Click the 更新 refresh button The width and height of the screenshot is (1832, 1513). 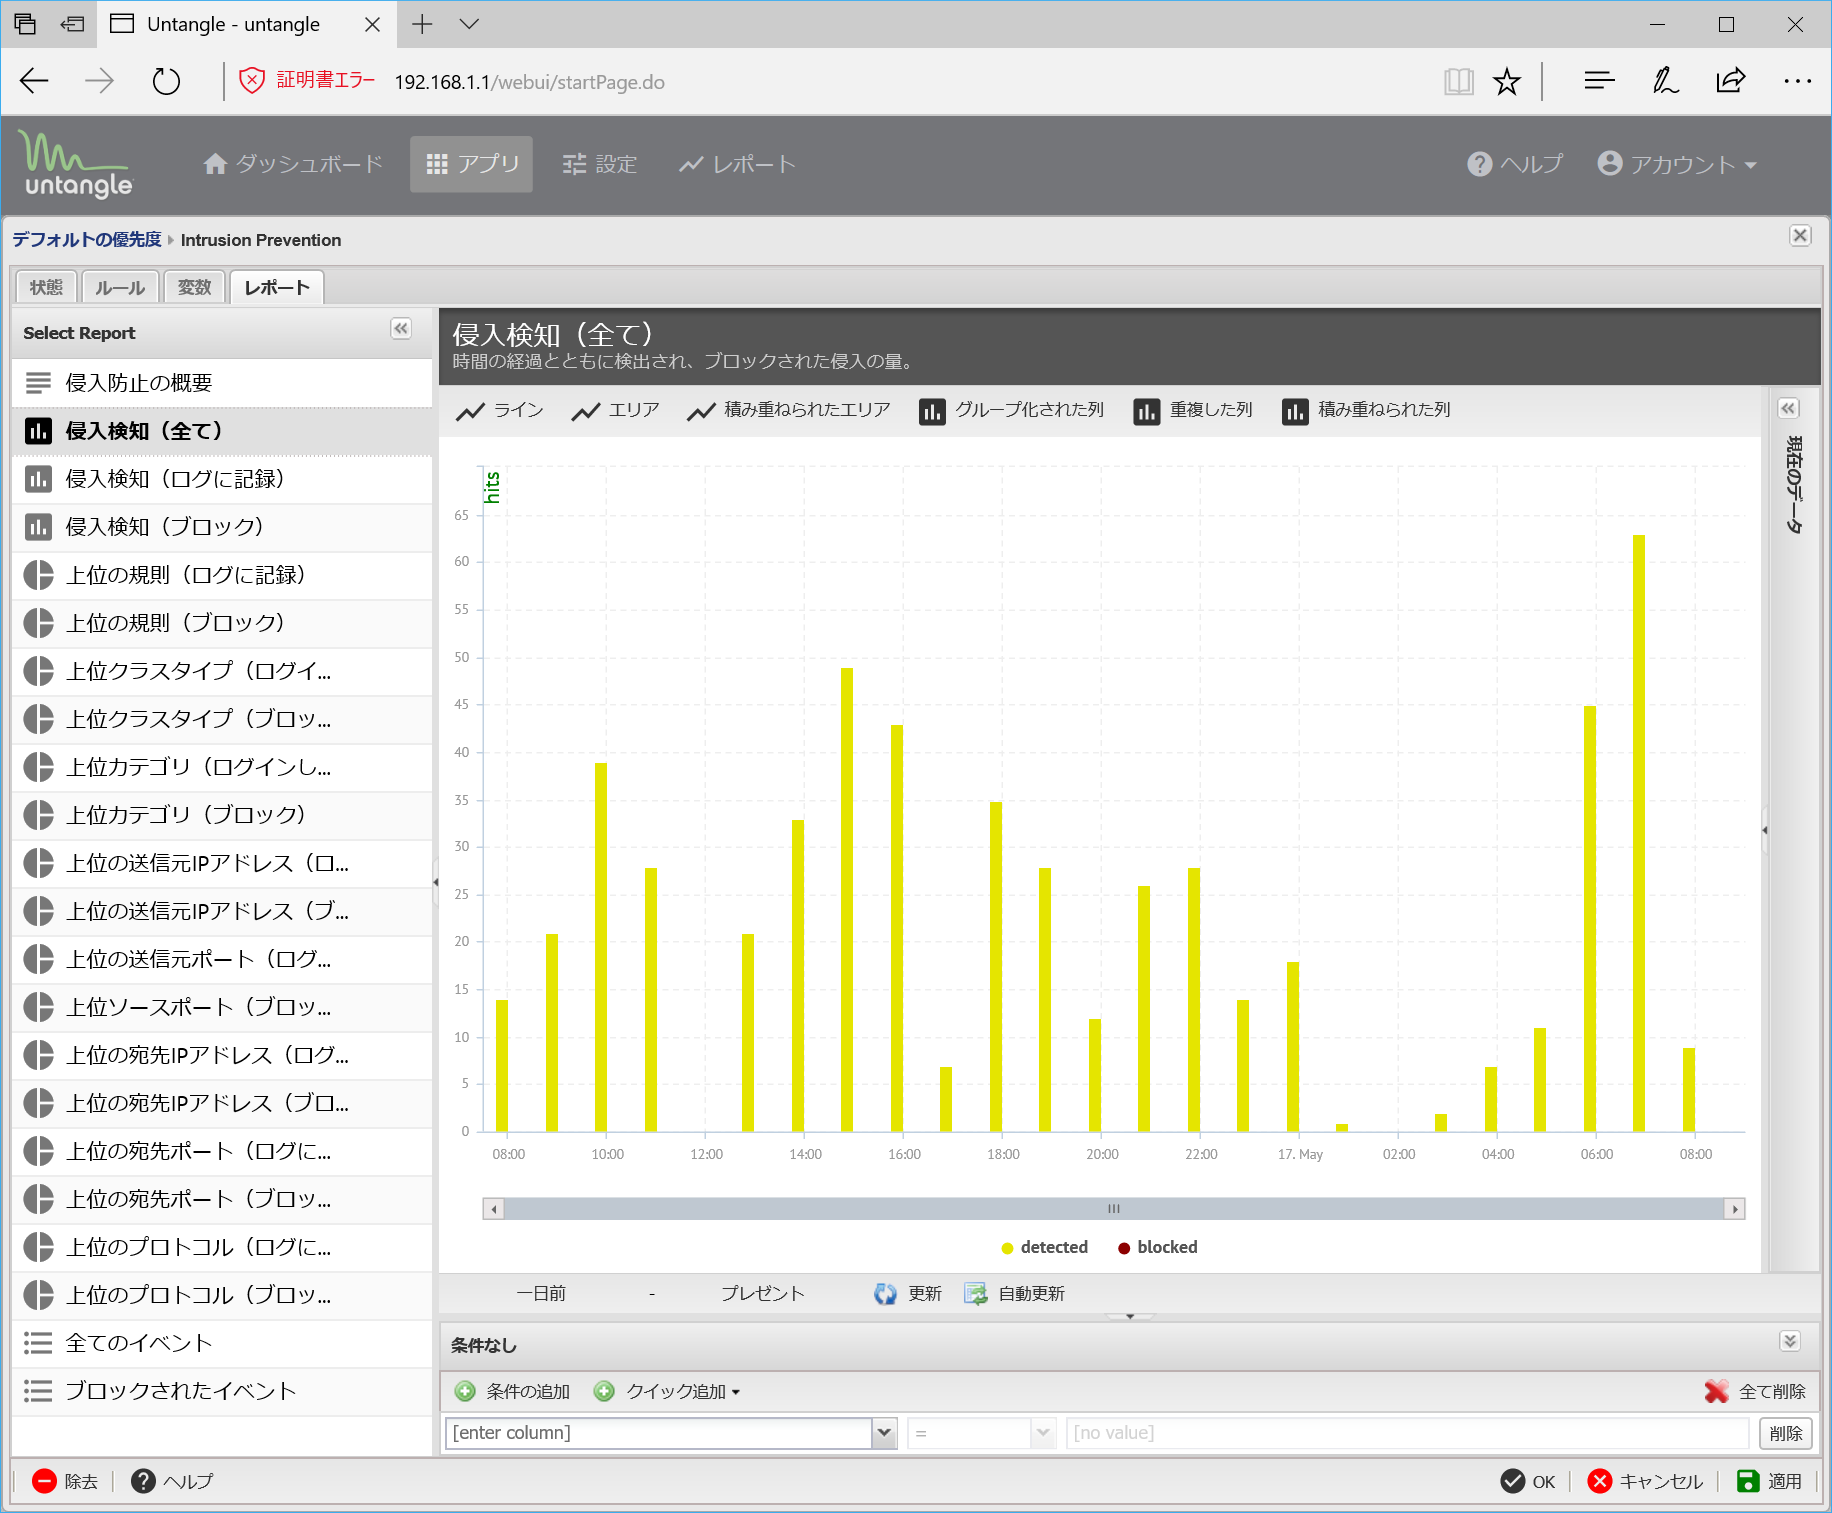tap(908, 1294)
